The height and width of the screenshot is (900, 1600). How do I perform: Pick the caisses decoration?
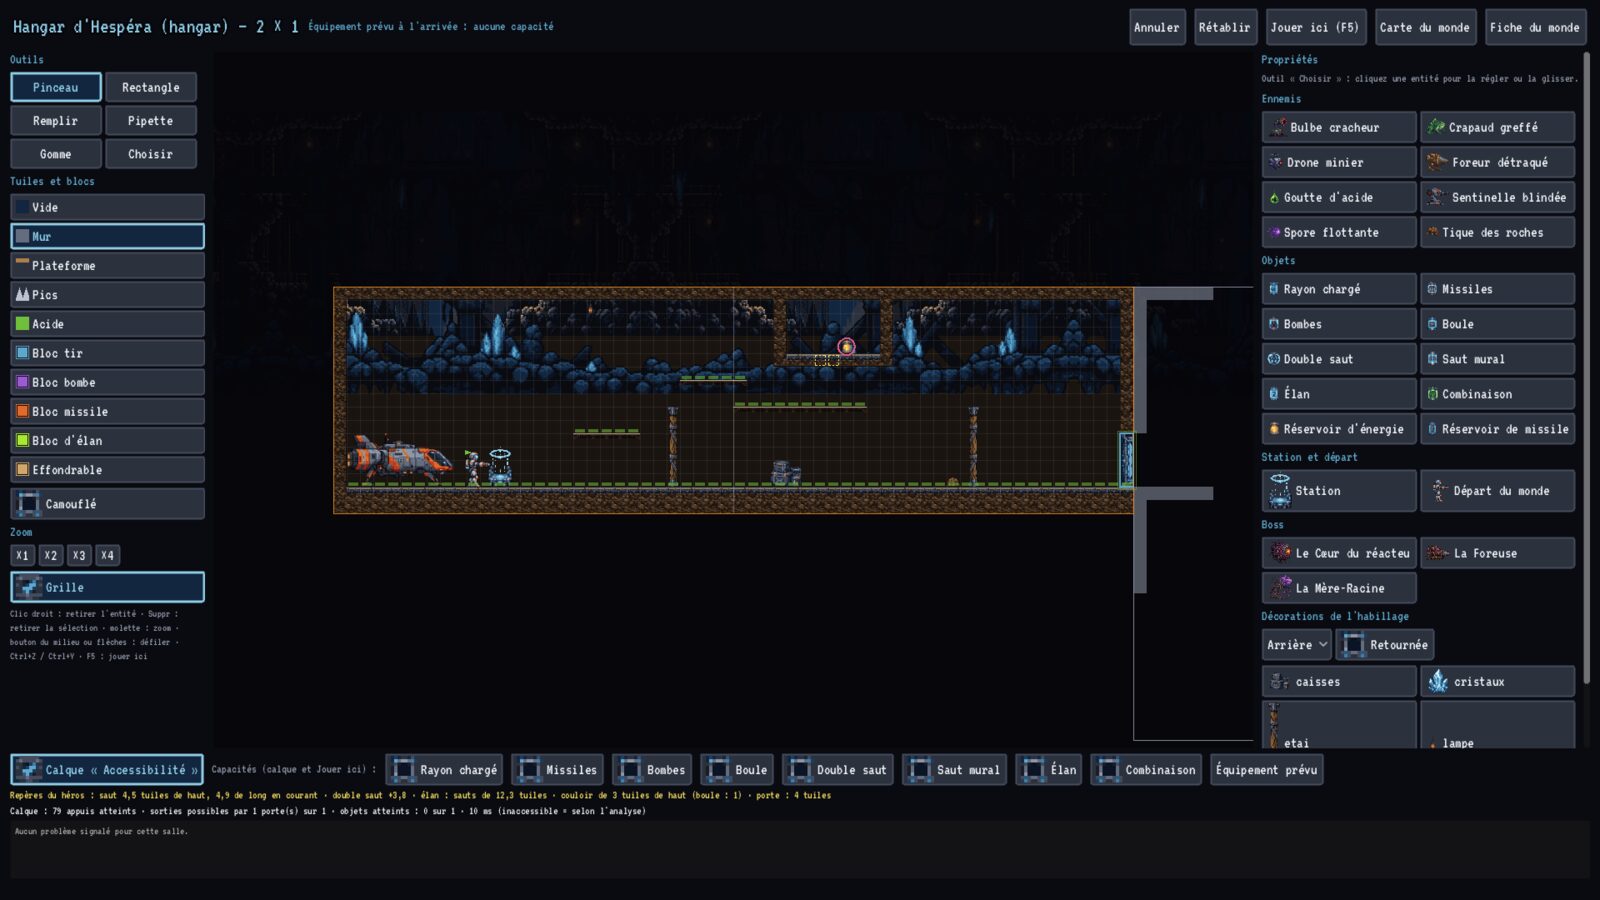tap(1339, 682)
